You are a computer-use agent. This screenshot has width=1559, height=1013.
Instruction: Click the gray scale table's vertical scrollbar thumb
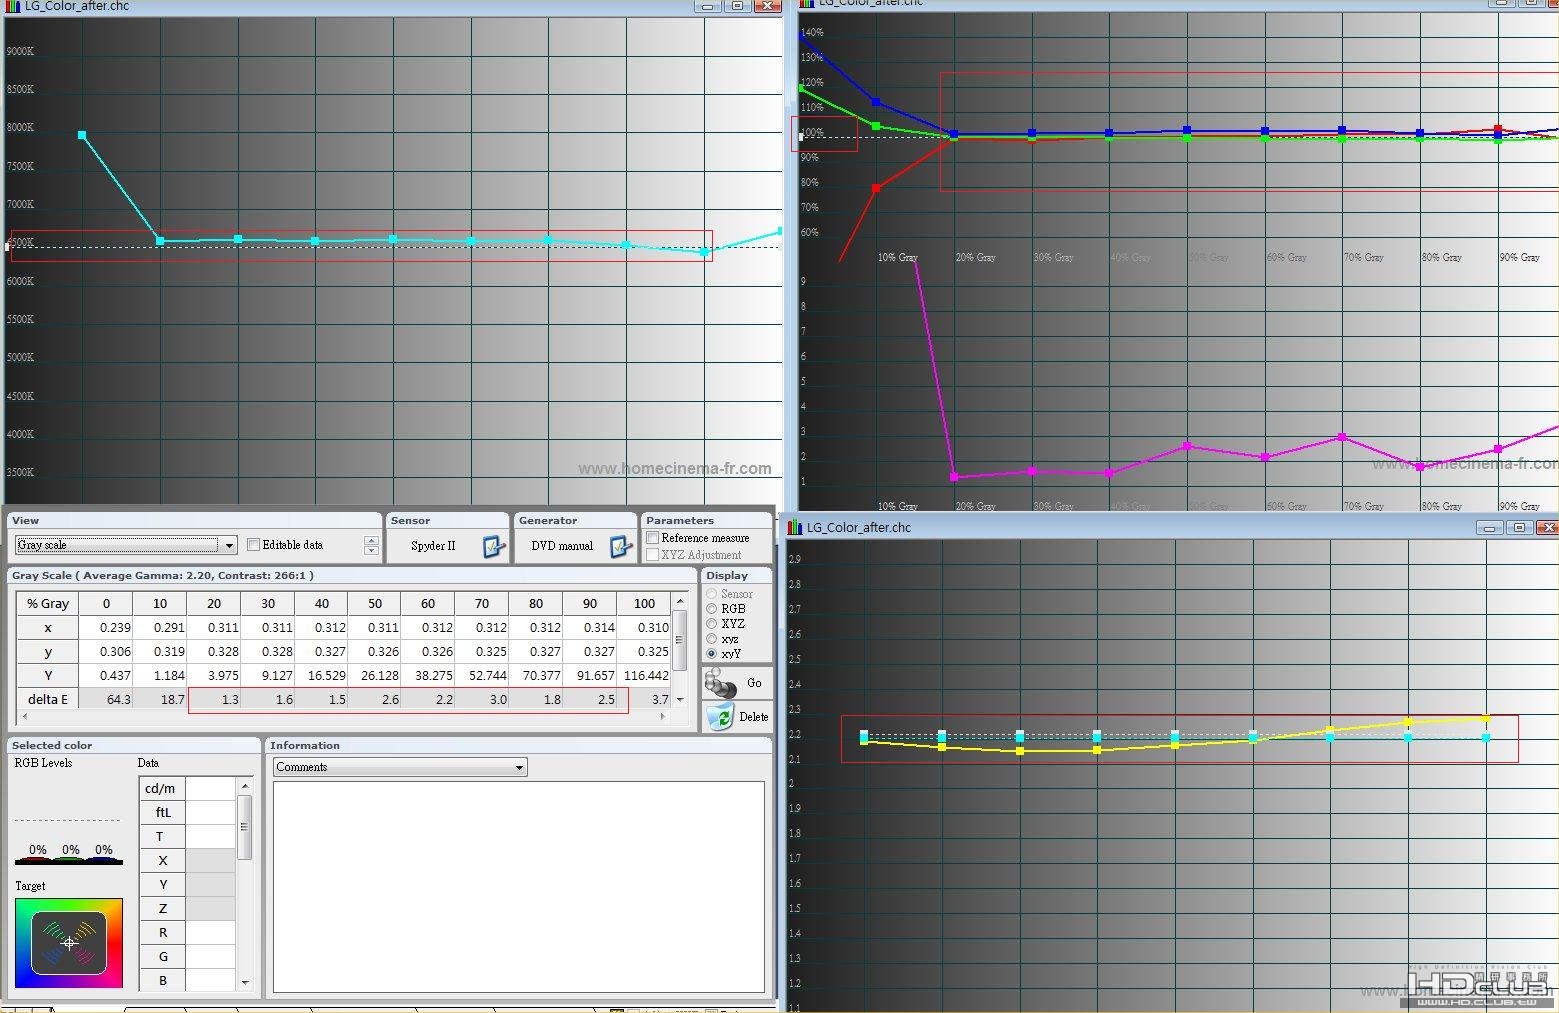[x=681, y=640]
